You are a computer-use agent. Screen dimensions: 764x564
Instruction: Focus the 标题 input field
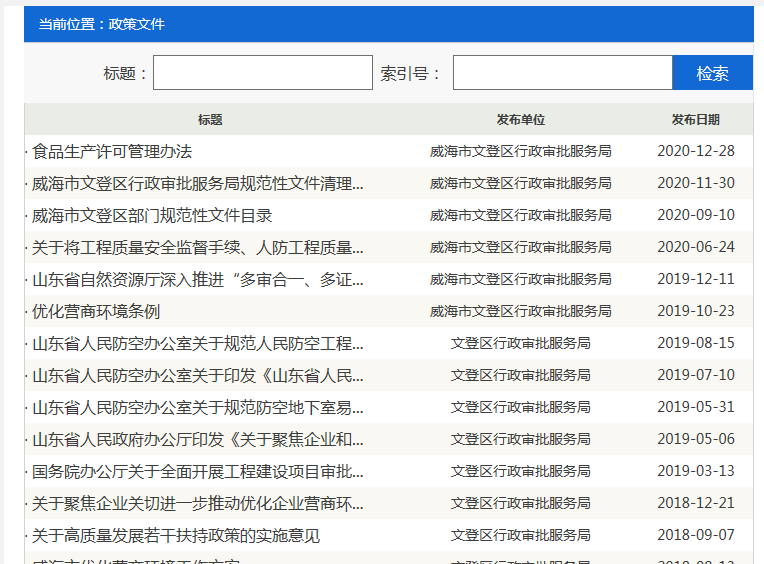tap(262, 73)
